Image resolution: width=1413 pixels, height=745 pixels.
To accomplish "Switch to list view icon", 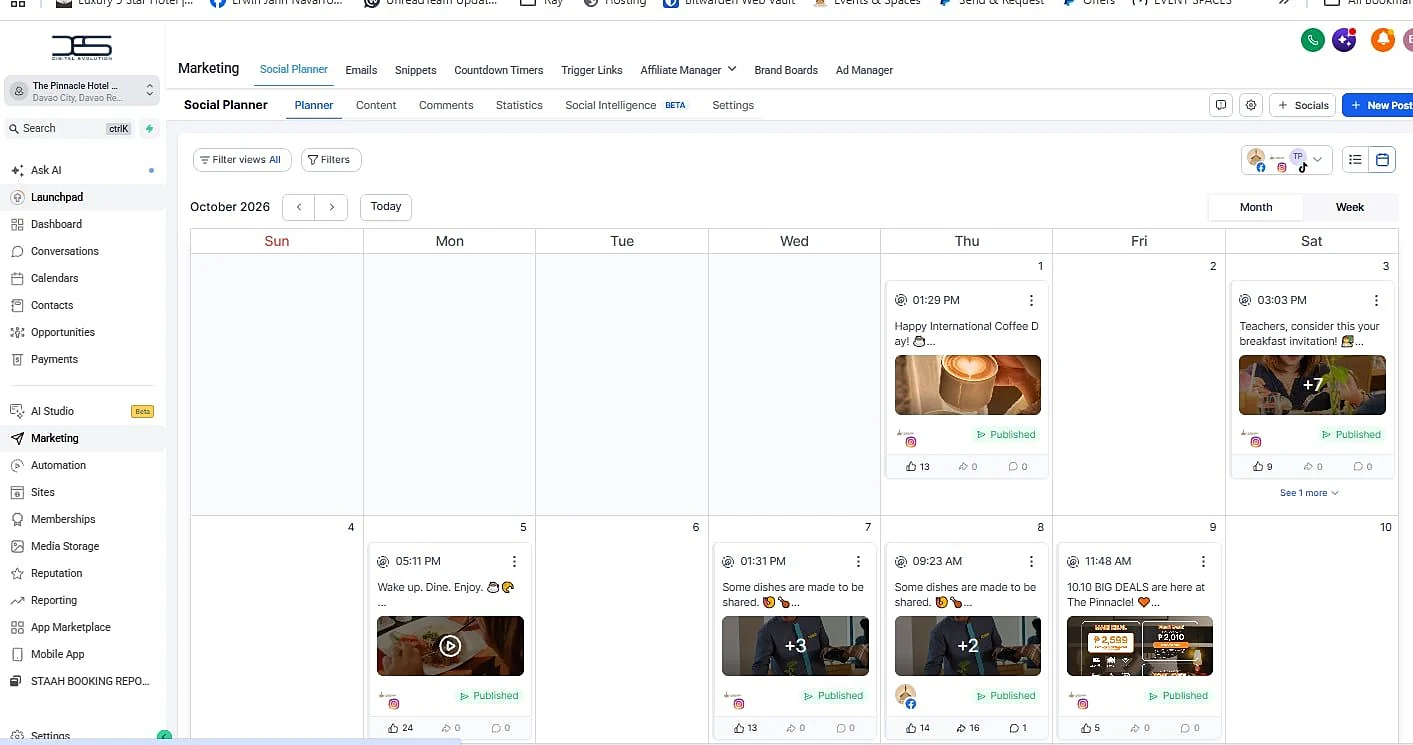I will tap(1355, 159).
